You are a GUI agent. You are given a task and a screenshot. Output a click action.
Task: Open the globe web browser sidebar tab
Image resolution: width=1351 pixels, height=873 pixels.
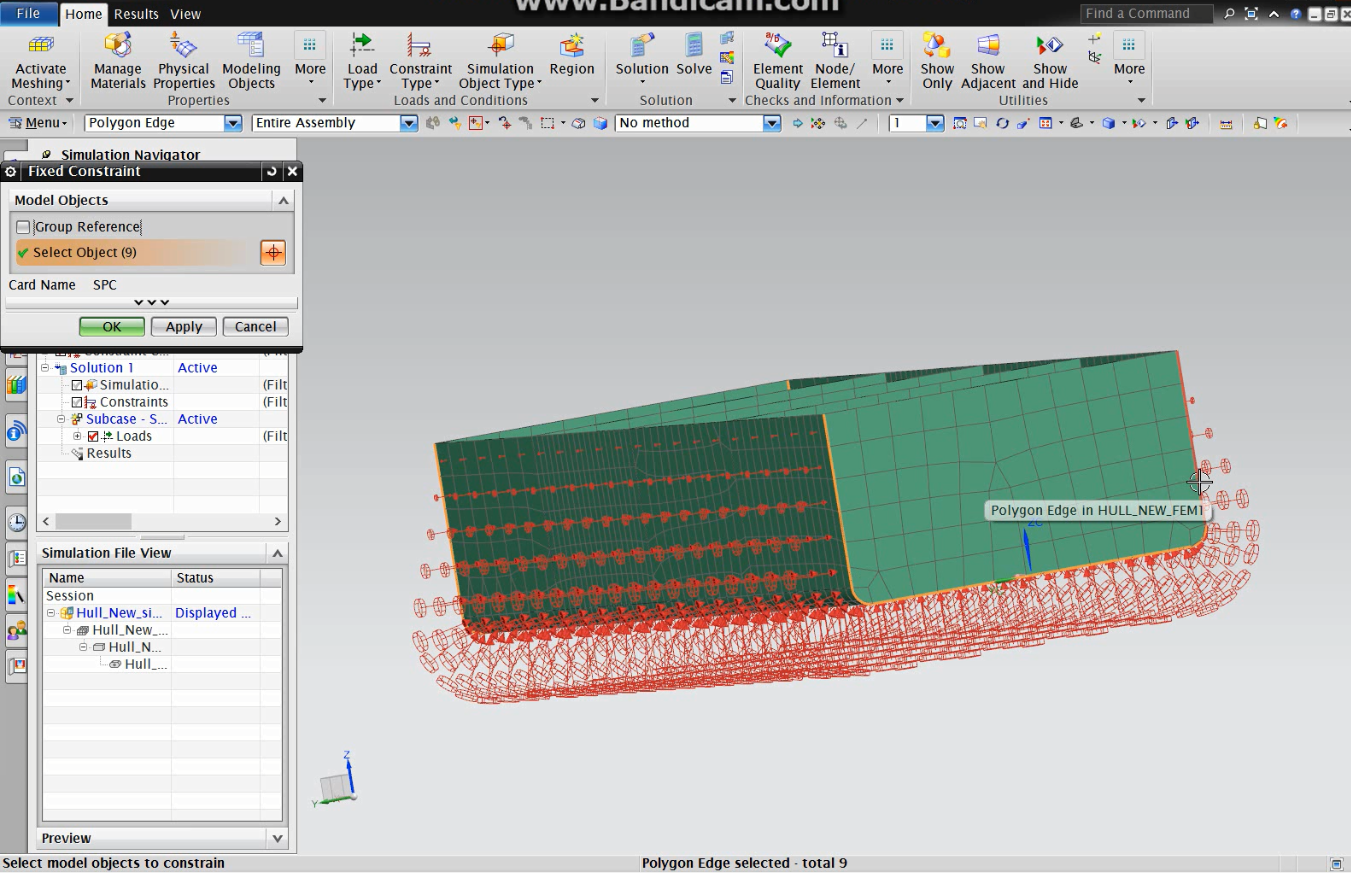pyautogui.click(x=16, y=477)
